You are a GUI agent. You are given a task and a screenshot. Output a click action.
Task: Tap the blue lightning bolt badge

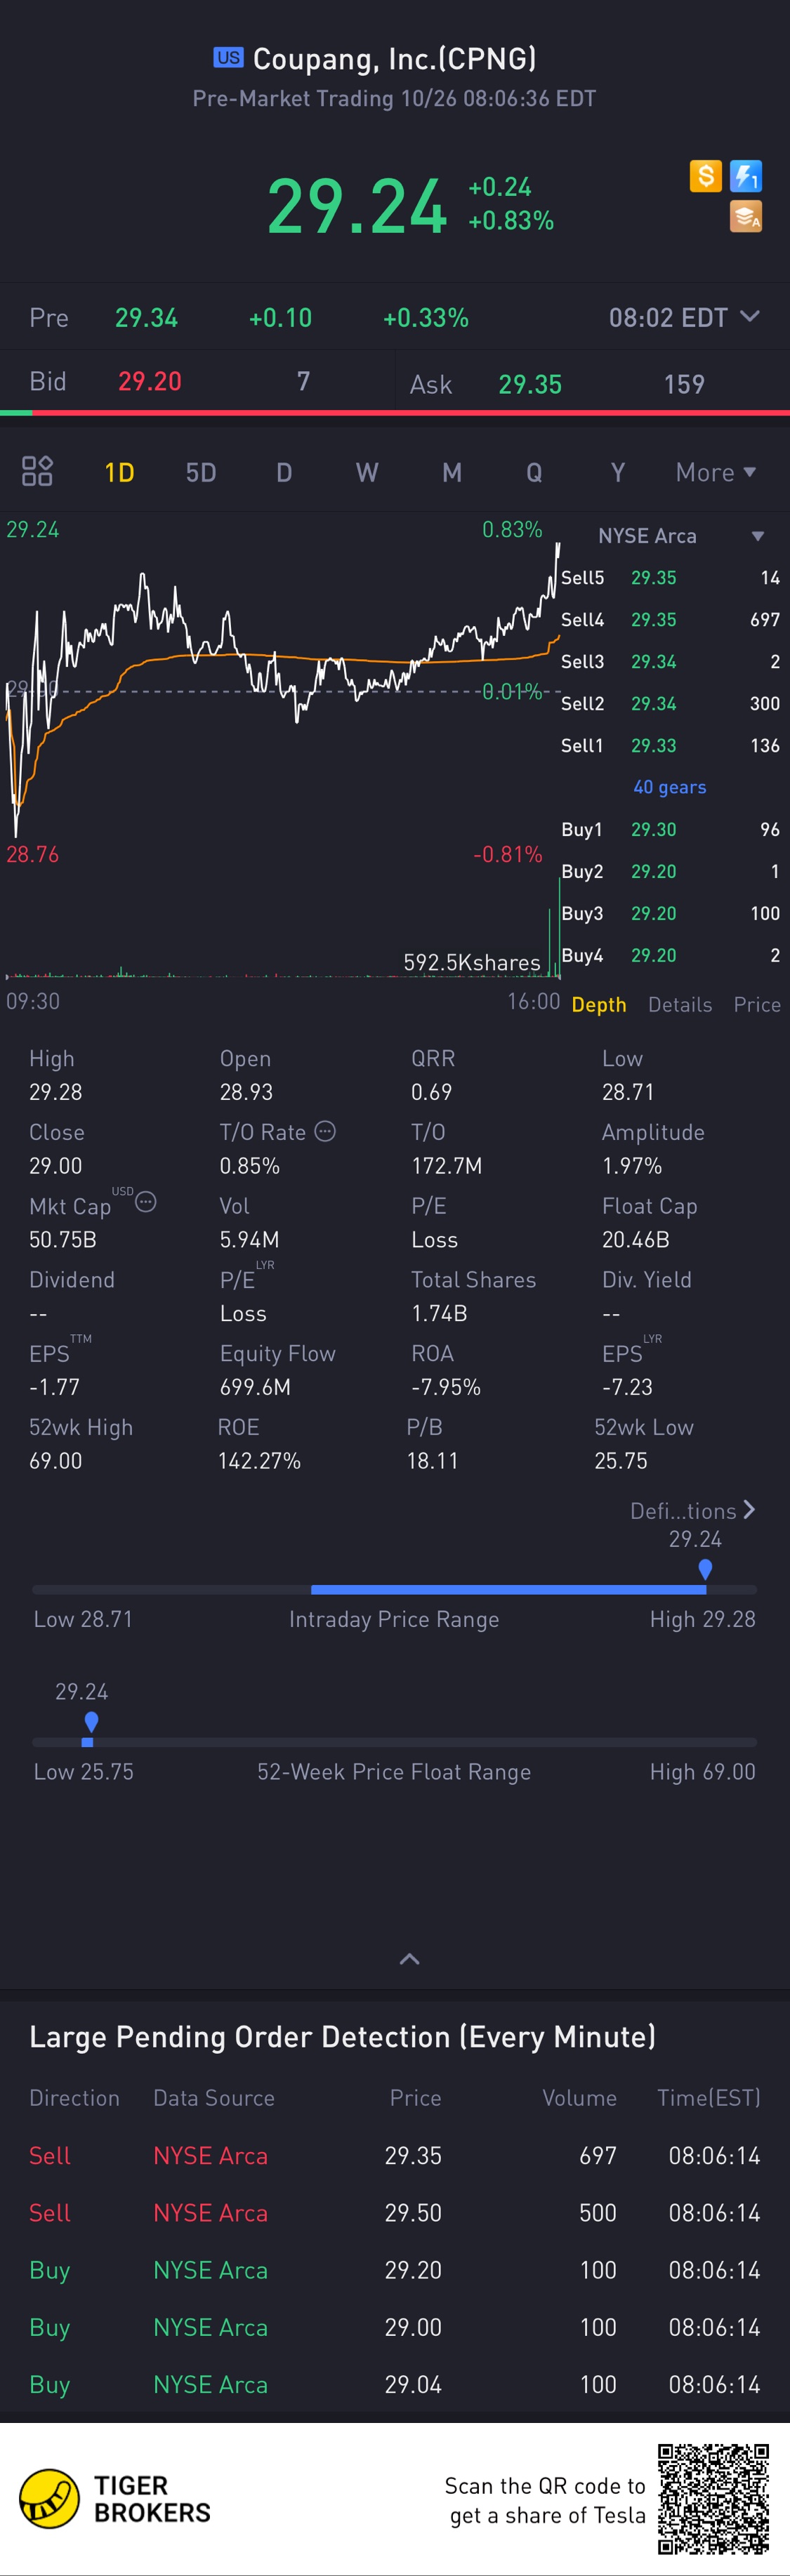click(746, 176)
